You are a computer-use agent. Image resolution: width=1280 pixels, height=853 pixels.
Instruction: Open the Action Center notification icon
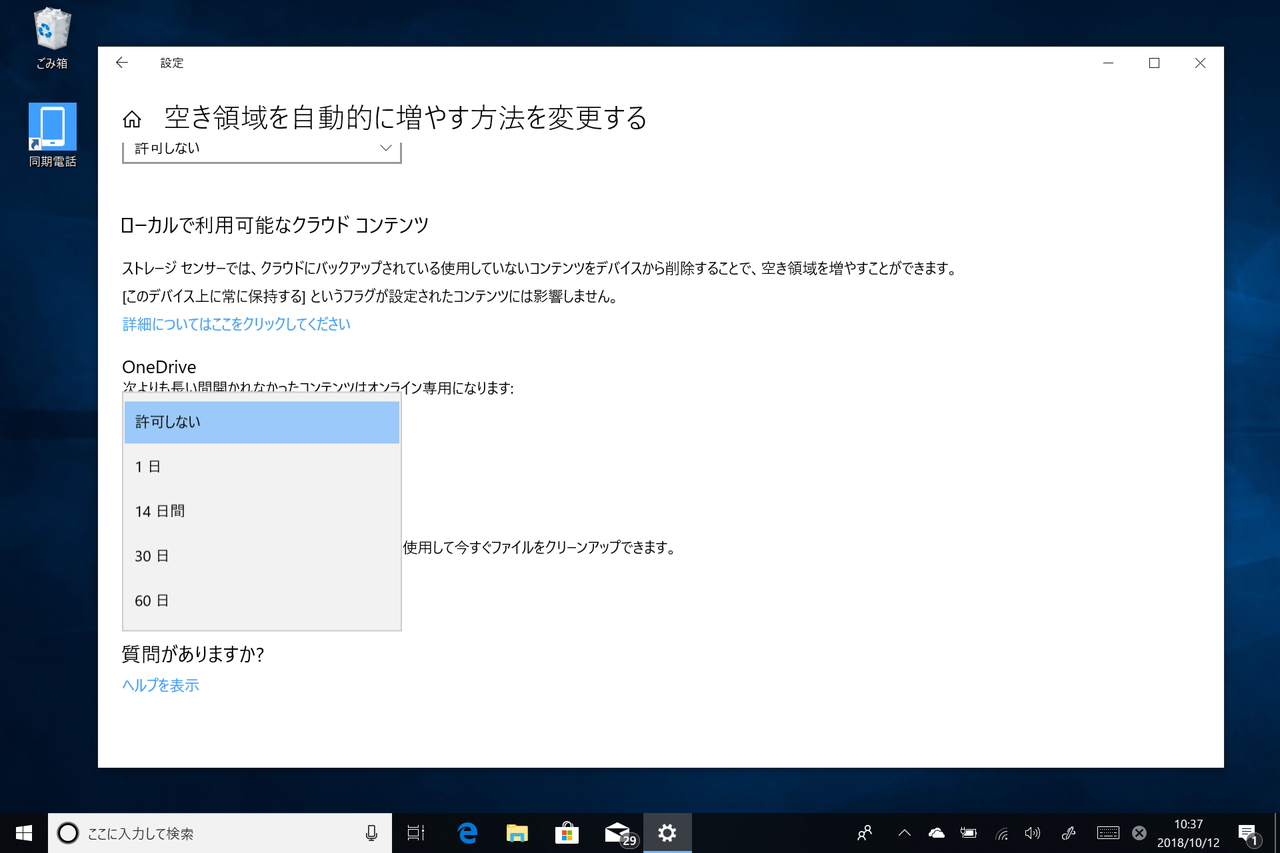pyautogui.click(x=1248, y=833)
